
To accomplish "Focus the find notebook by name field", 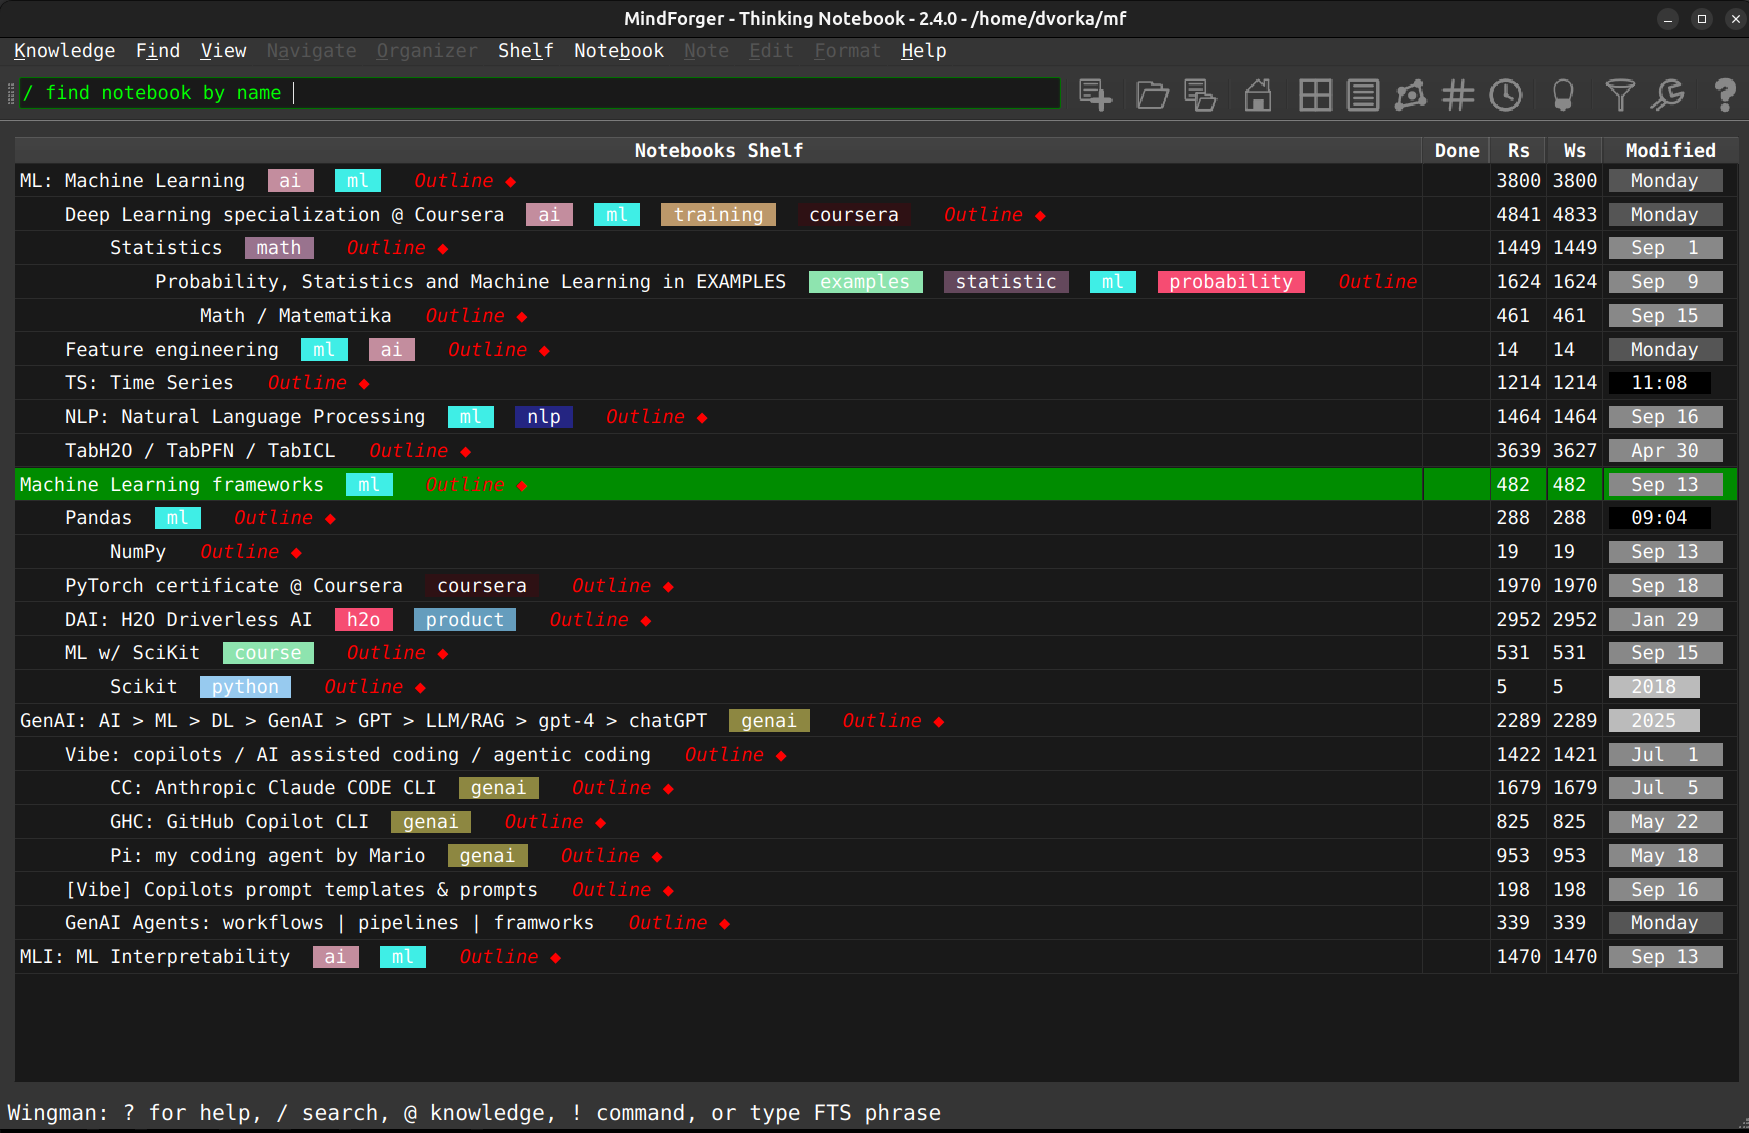I will pyautogui.click(x=540, y=93).
